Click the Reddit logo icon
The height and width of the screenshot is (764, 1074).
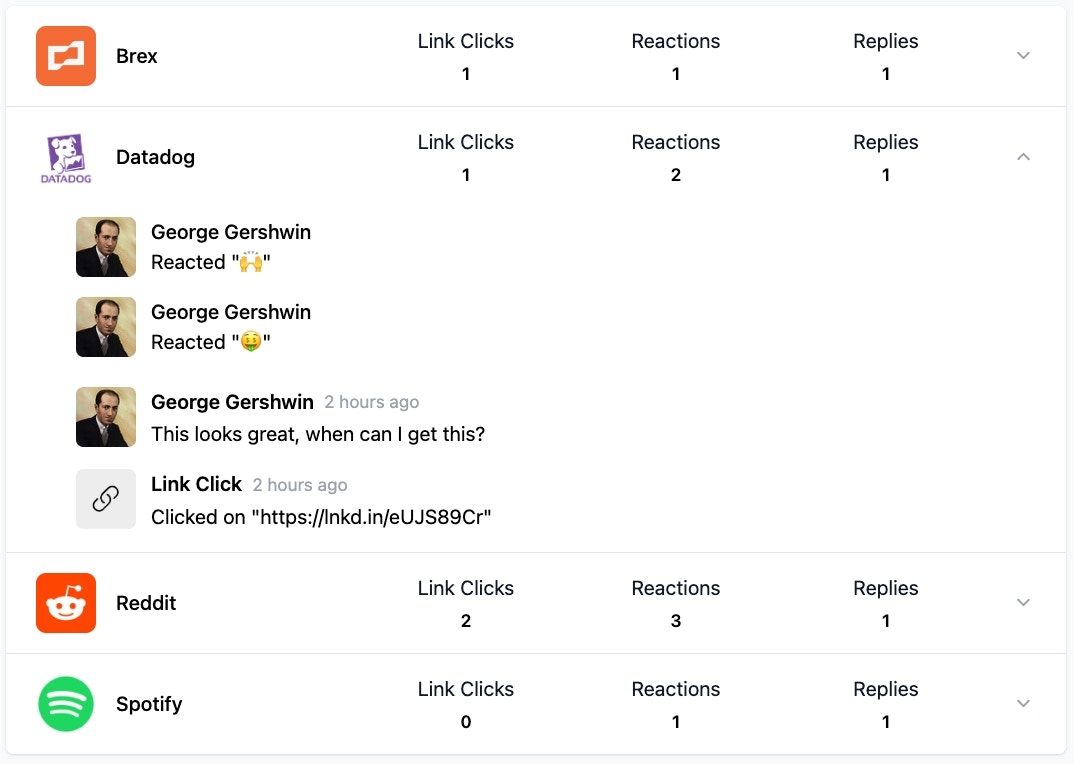click(66, 603)
